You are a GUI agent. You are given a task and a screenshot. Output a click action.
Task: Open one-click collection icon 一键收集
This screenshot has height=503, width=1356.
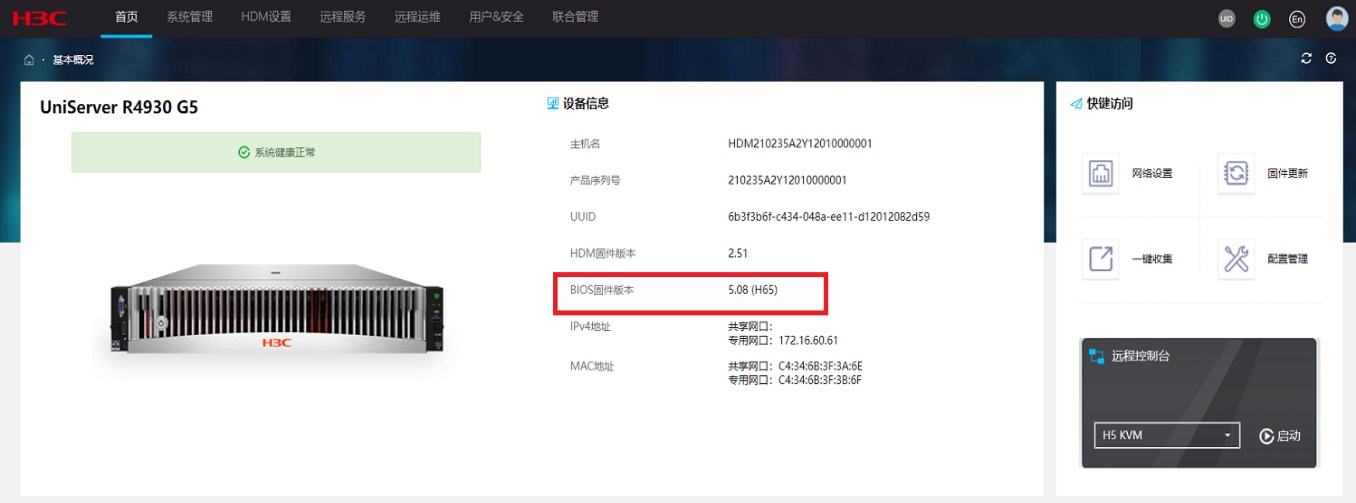pyautogui.click(x=1101, y=258)
